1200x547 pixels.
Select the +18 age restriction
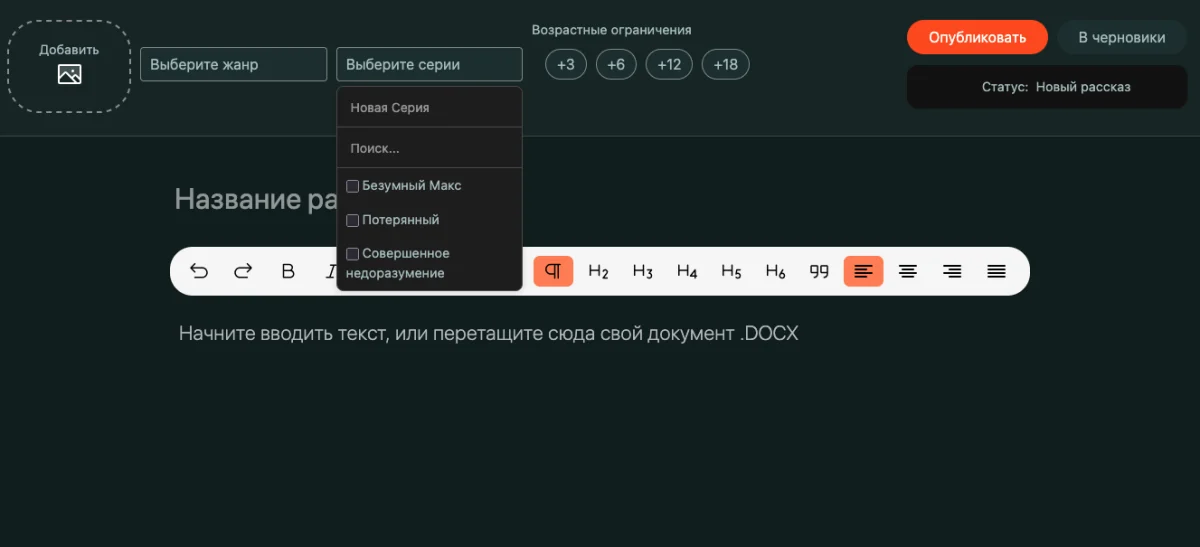pyautogui.click(x=725, y=65)
